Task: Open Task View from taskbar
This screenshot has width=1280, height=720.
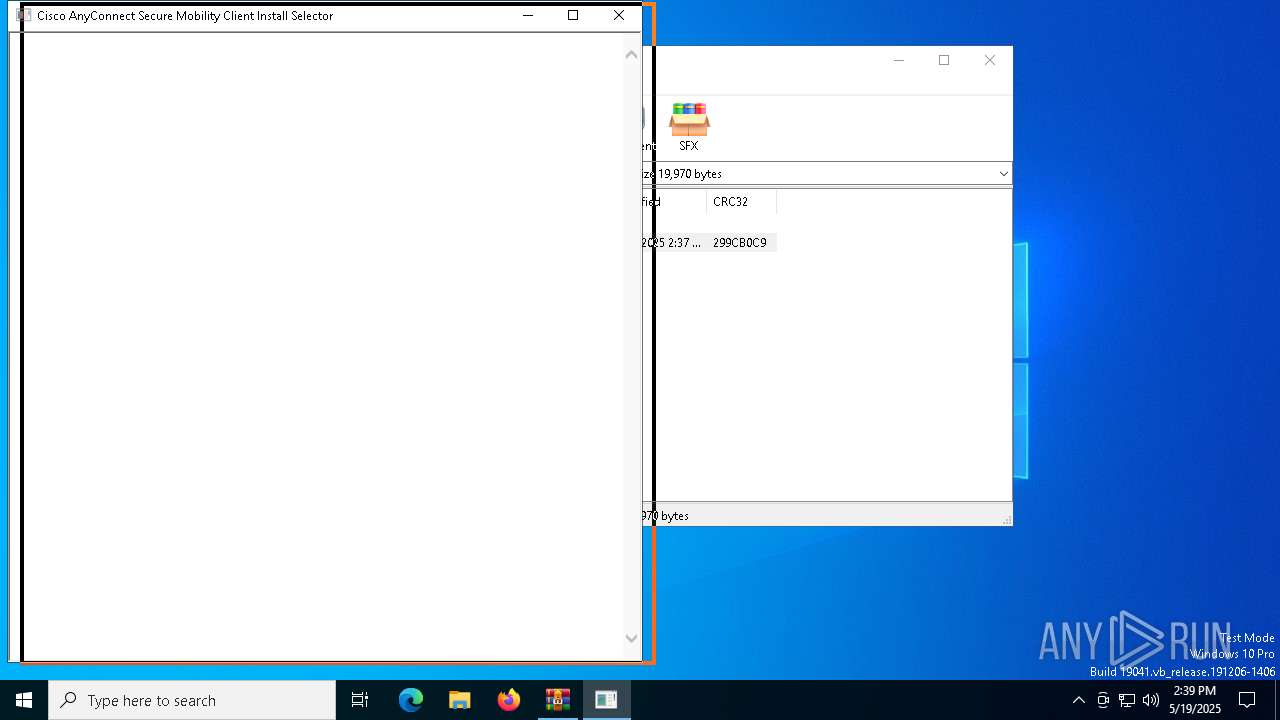Action: click(360, 700)
